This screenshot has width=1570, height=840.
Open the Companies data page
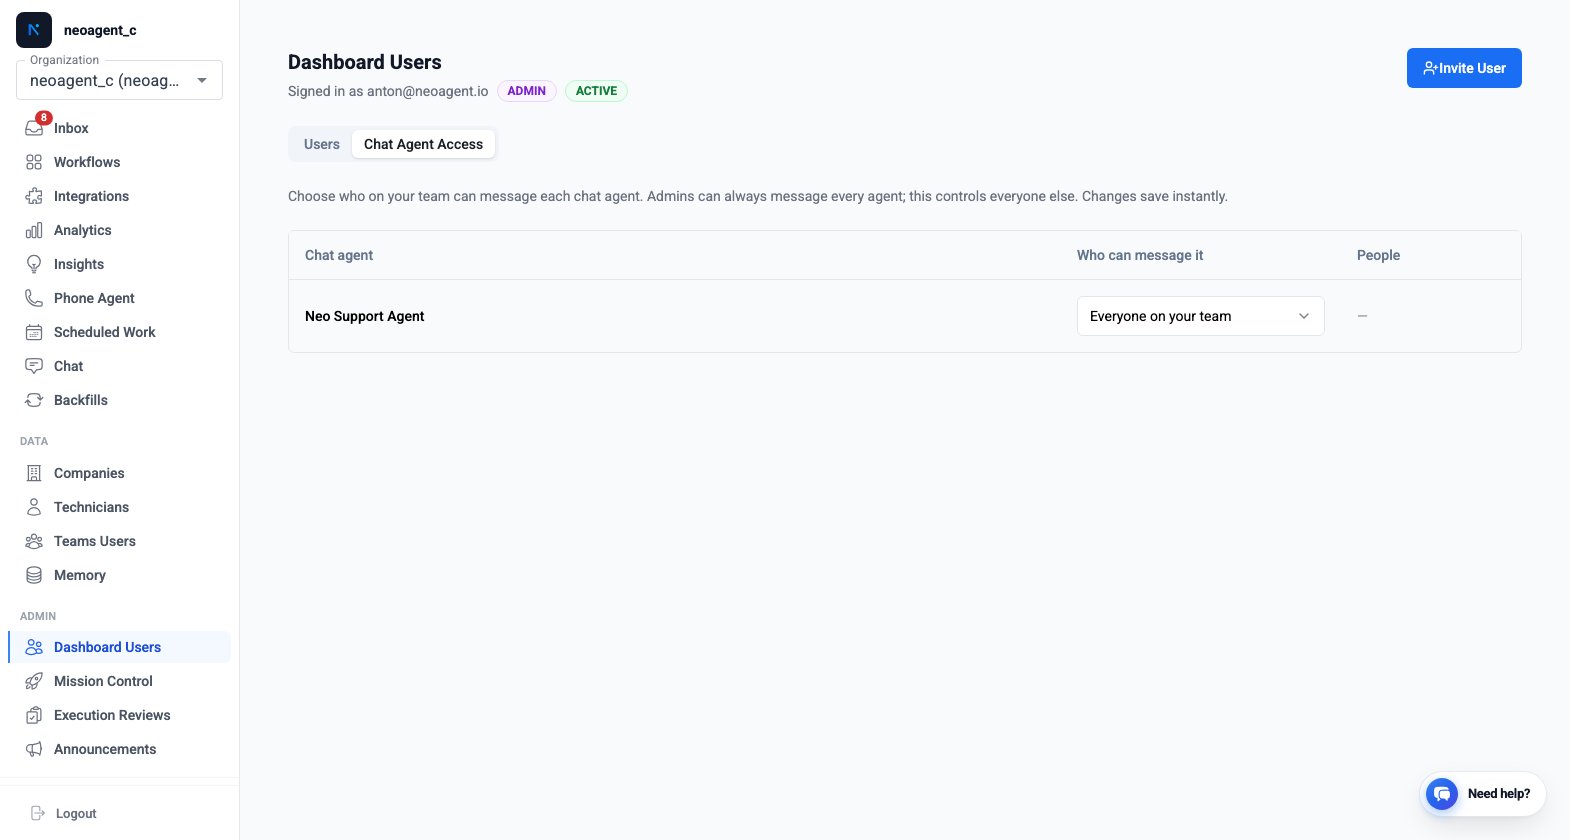point(119,473)
